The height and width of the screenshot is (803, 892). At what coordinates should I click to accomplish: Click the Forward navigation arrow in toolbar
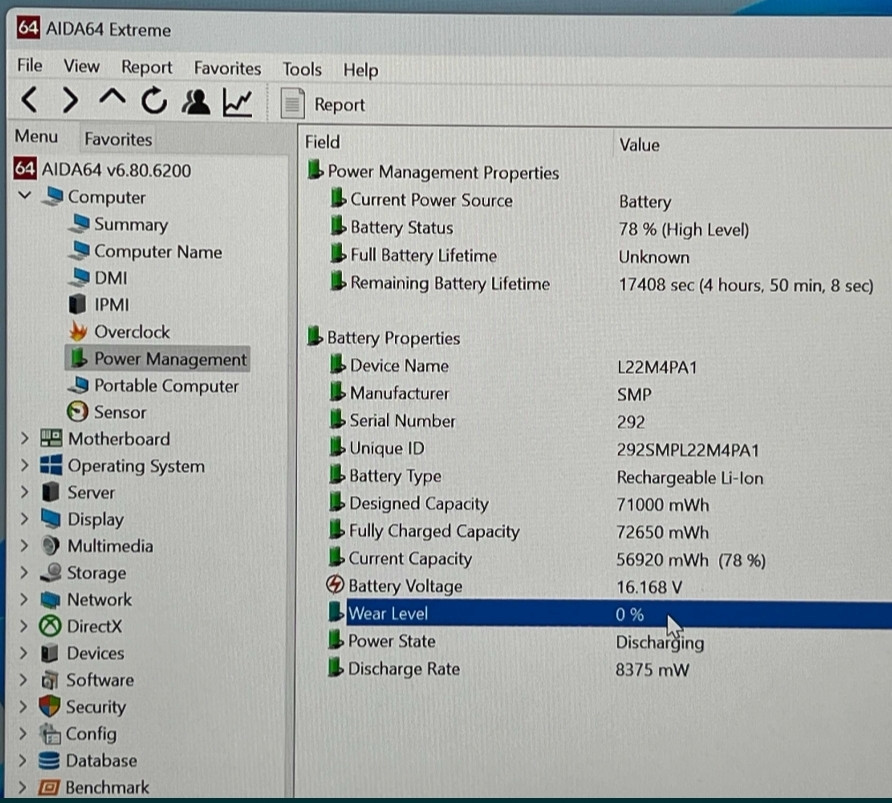pos(70,101)
